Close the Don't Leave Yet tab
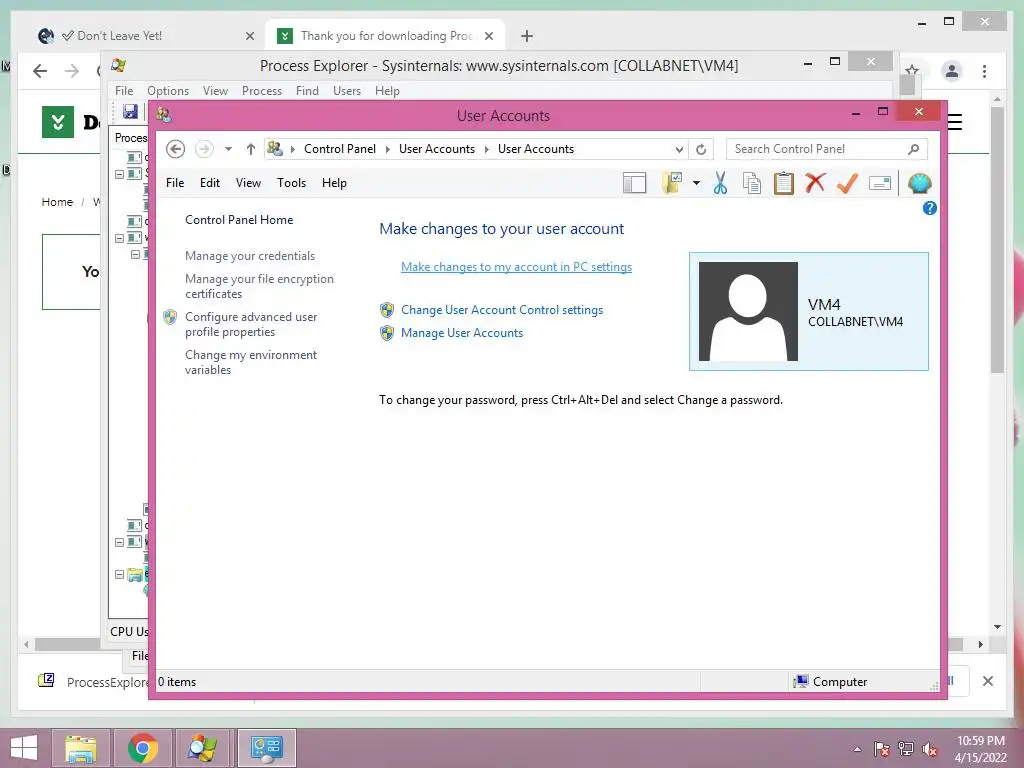1024x768 pixels. 249,37
